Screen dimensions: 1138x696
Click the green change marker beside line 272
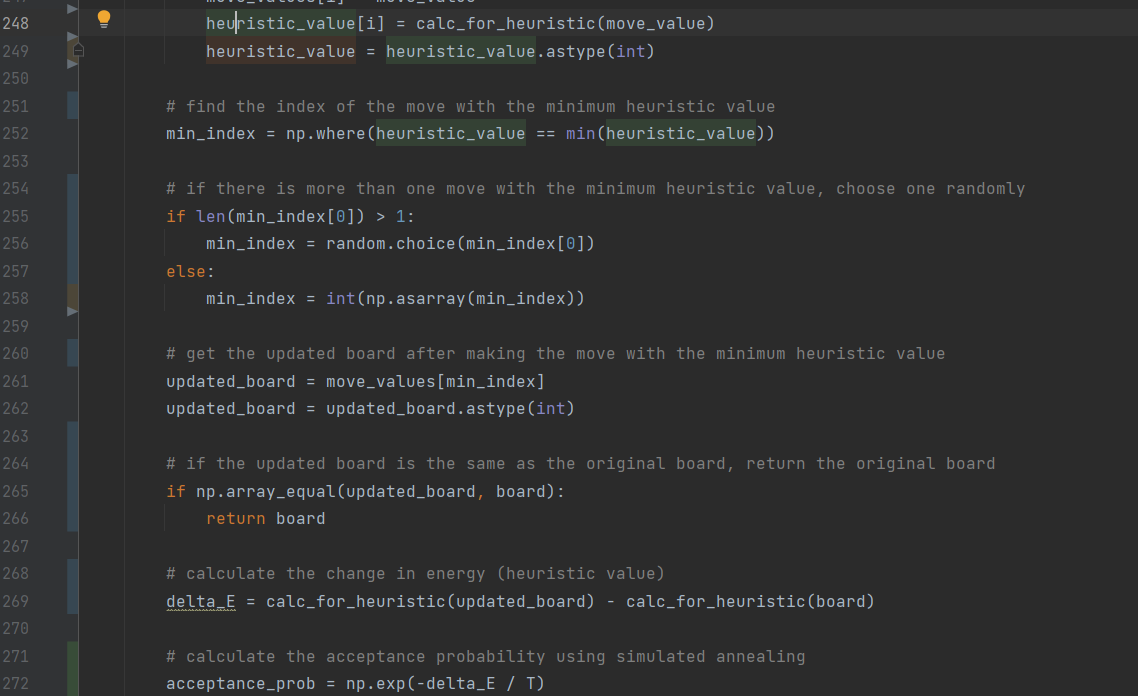[x=72, y=683]
